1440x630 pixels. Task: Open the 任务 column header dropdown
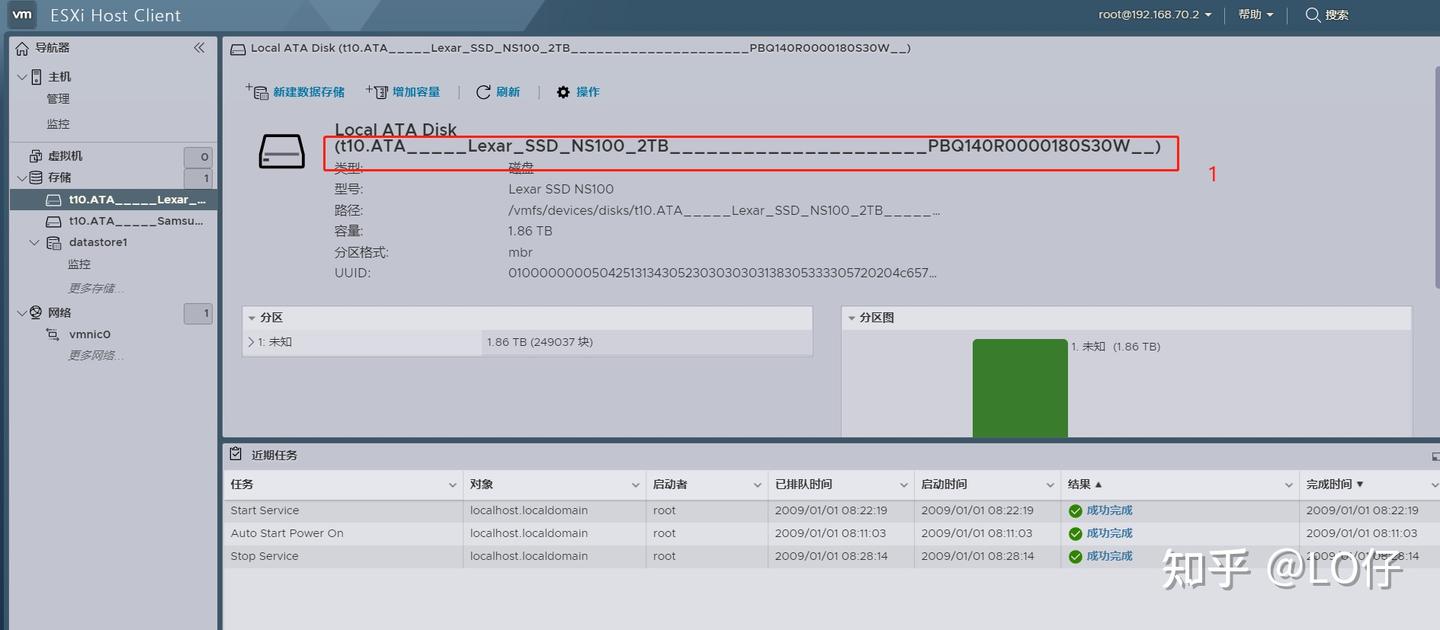coord(452,485)
